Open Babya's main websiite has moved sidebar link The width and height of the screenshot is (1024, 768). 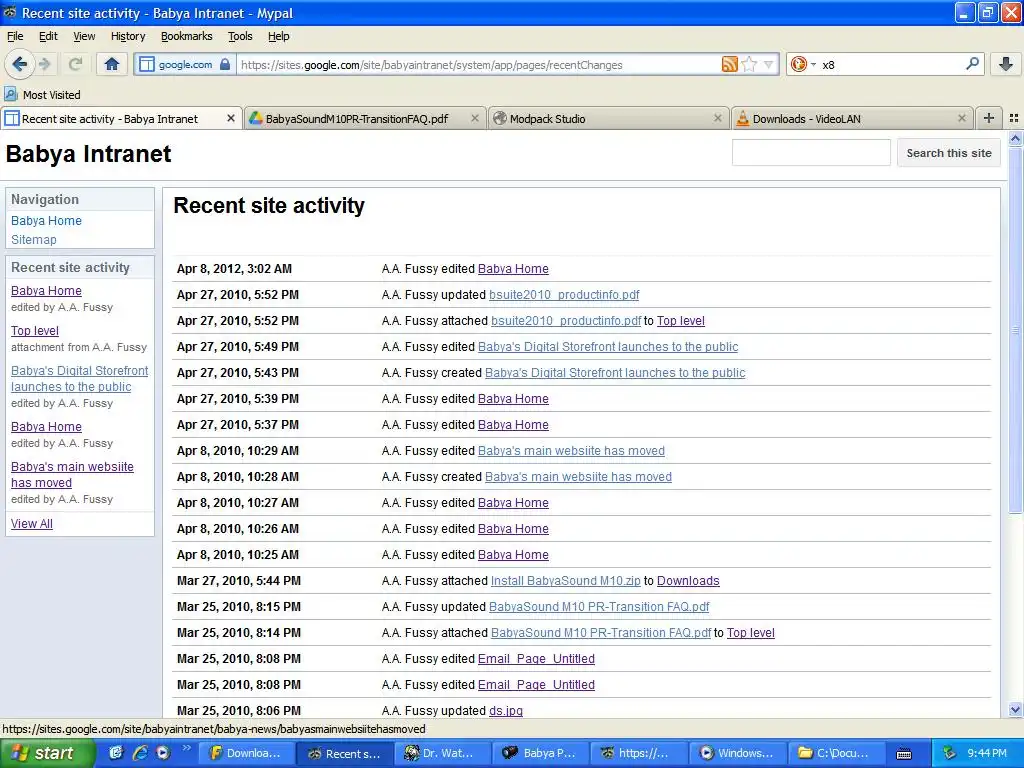coord(72,475)
